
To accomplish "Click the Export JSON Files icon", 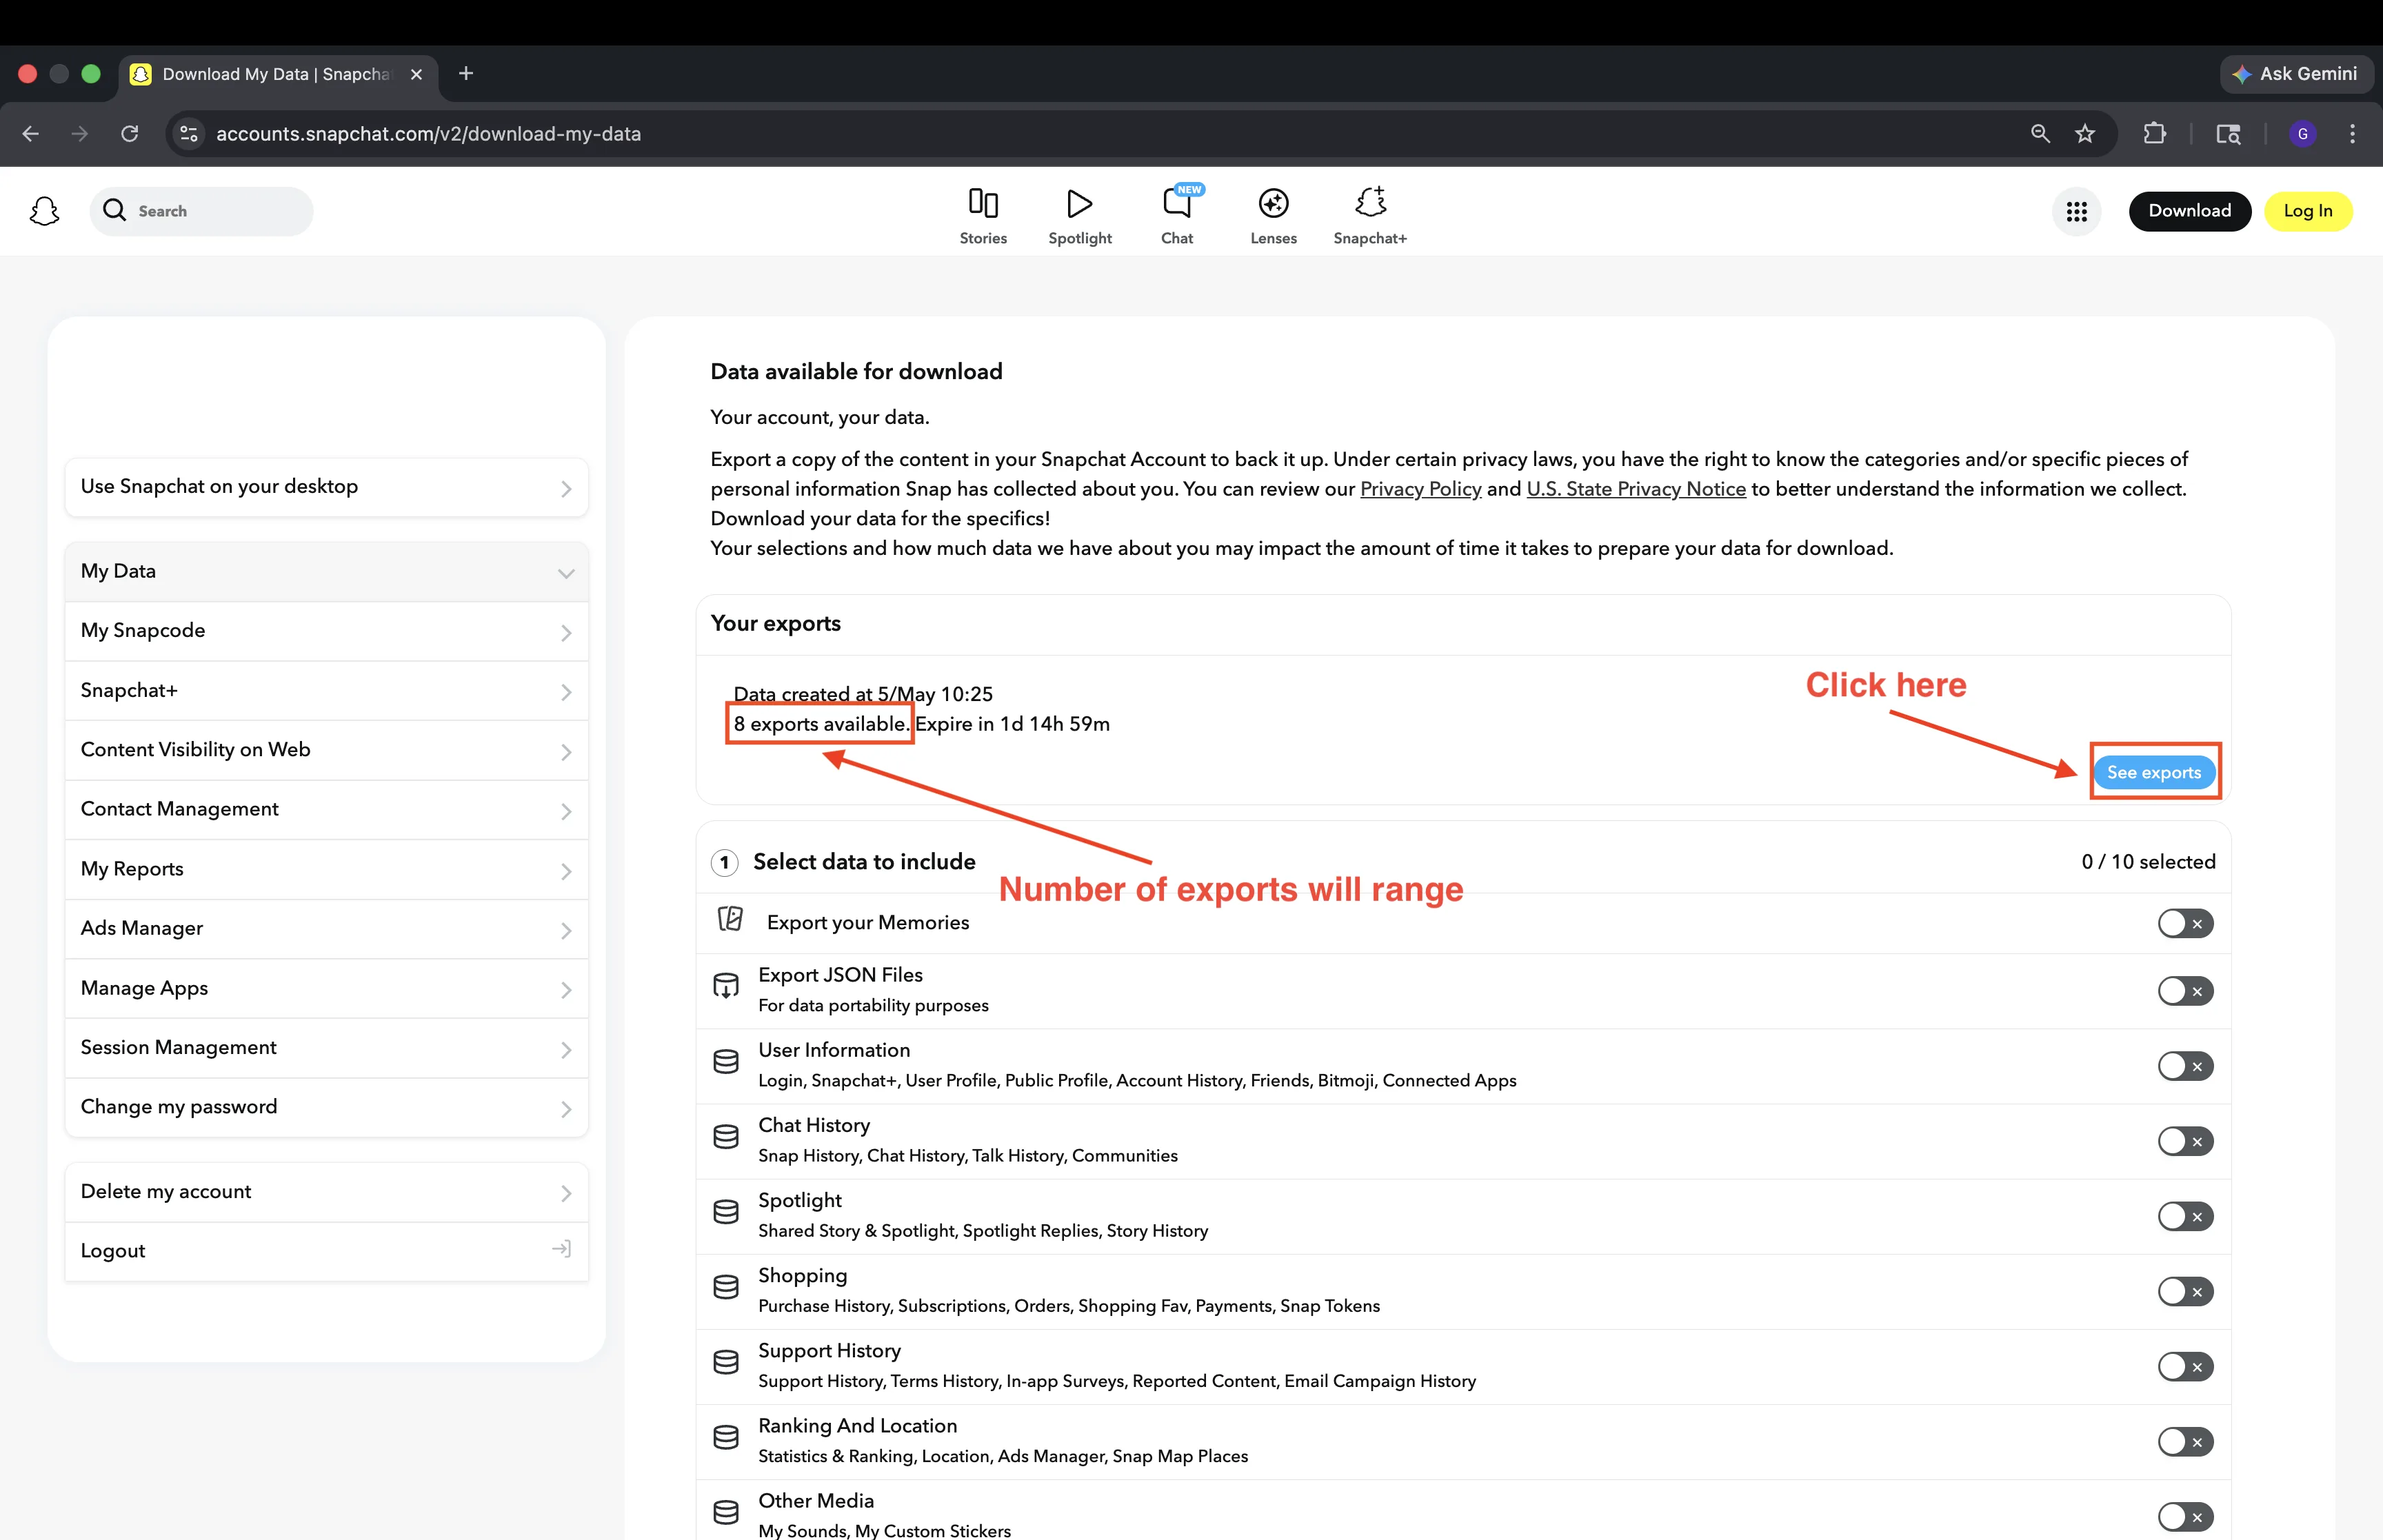I will [x=726, y=987].
